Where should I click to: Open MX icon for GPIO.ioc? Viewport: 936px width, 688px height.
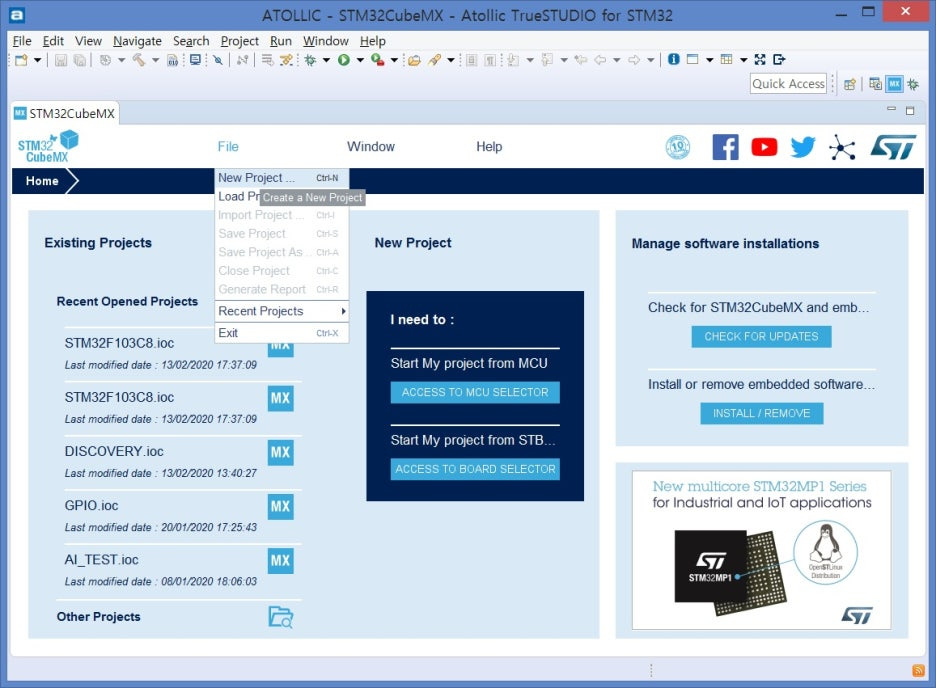coord(281,507)
